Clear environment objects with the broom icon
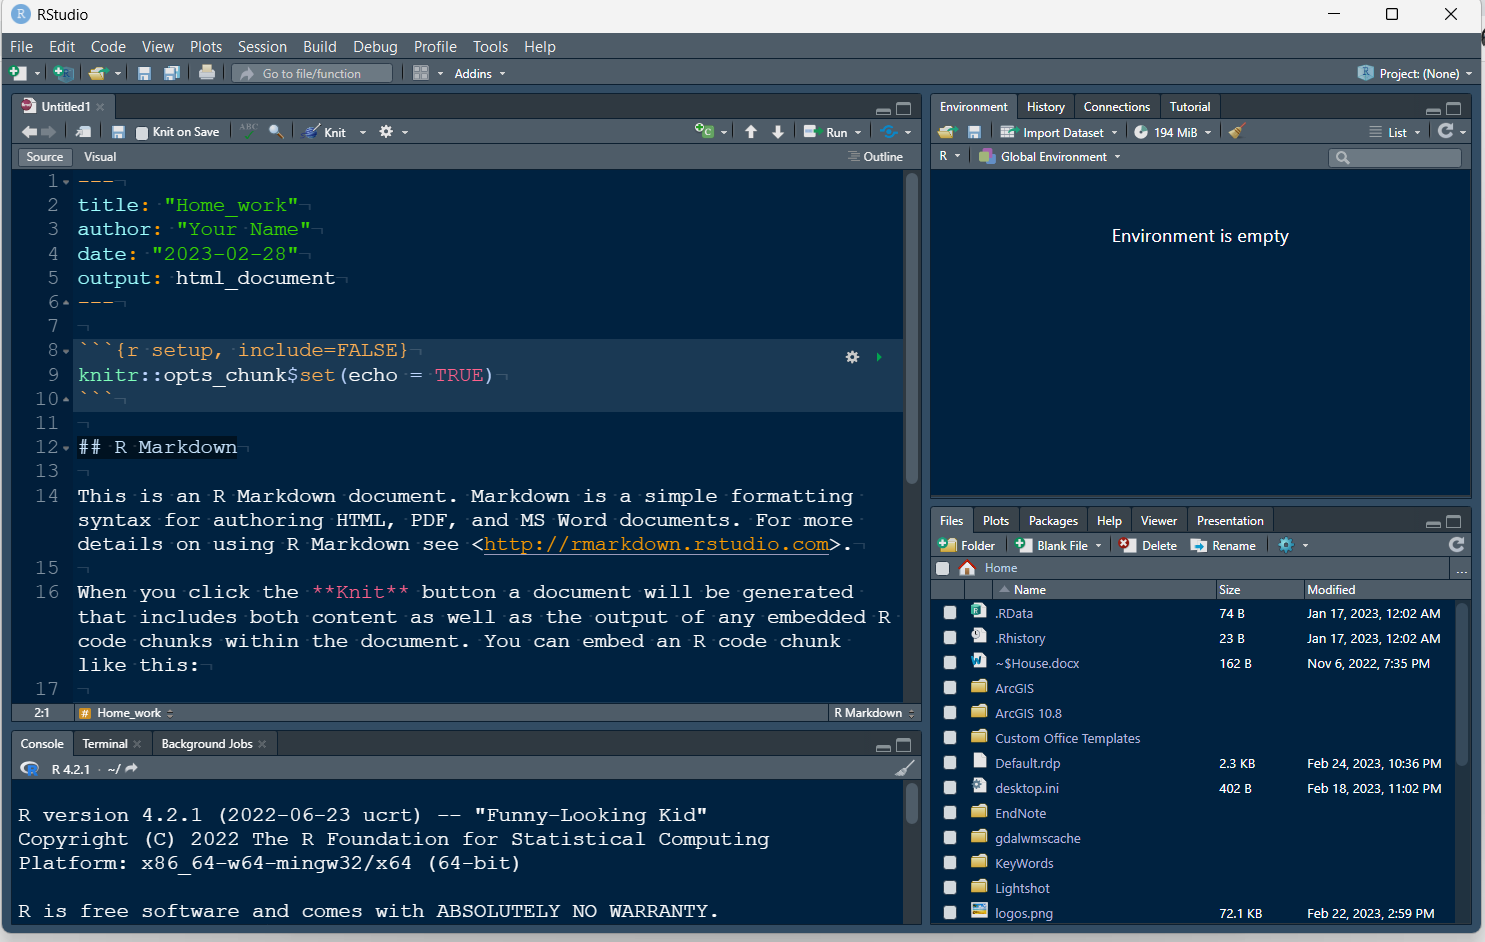Viewport: 1485px width, 942px height. 1236,131
